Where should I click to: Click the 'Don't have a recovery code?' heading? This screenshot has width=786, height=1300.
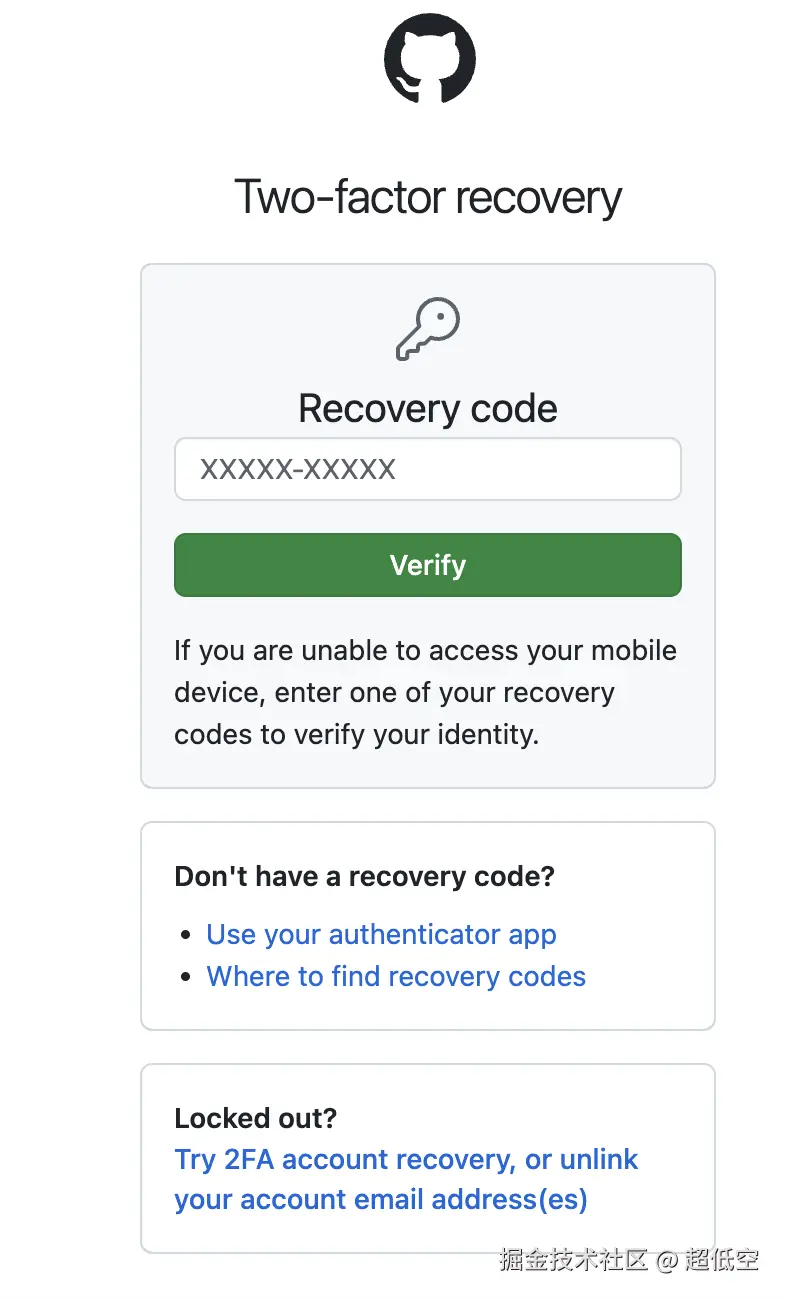coord(364,877)
